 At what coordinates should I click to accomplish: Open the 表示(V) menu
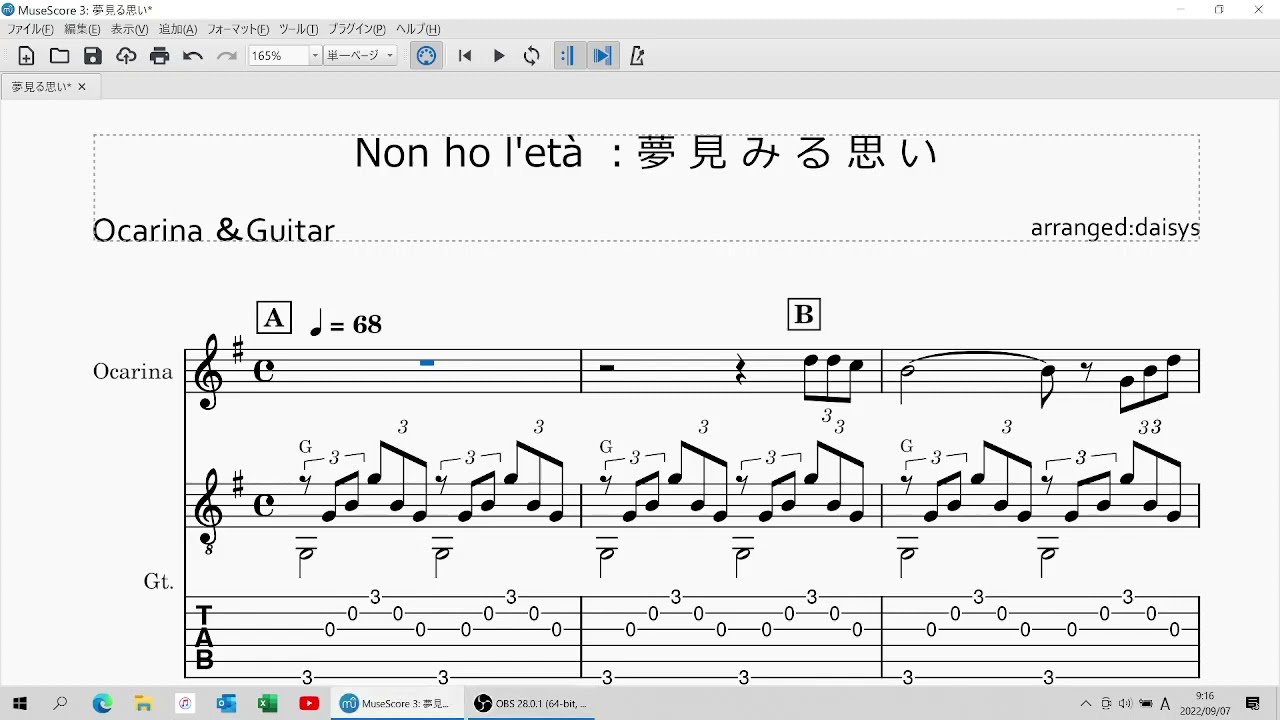[x=129, y=30]
